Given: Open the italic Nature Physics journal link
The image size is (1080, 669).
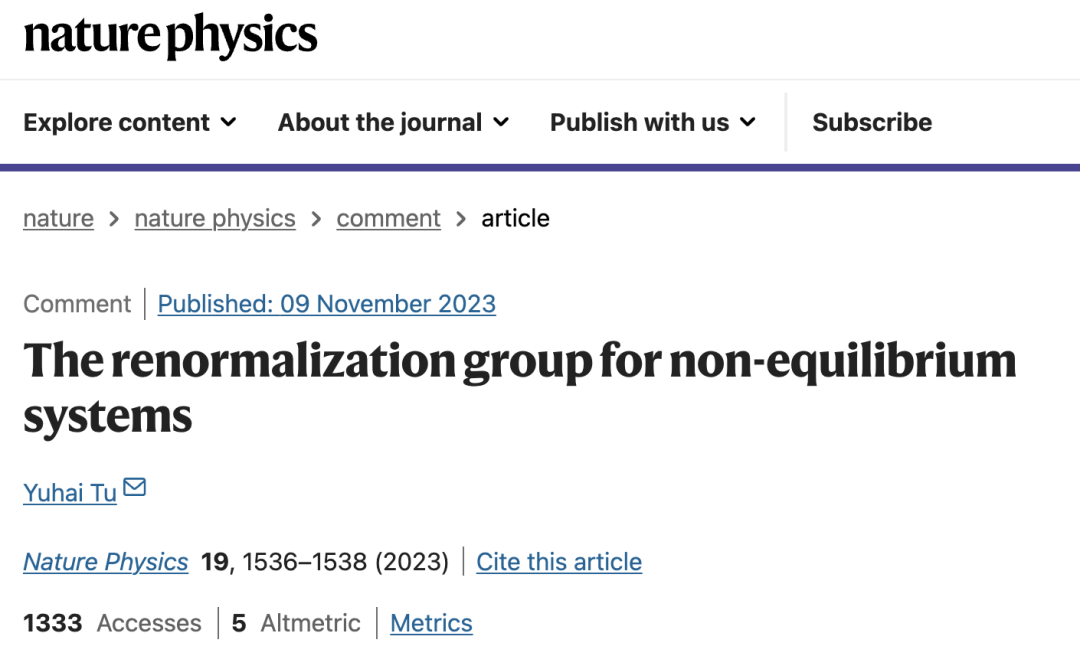Looking at the screenshot, I should (x=105, y=562).
